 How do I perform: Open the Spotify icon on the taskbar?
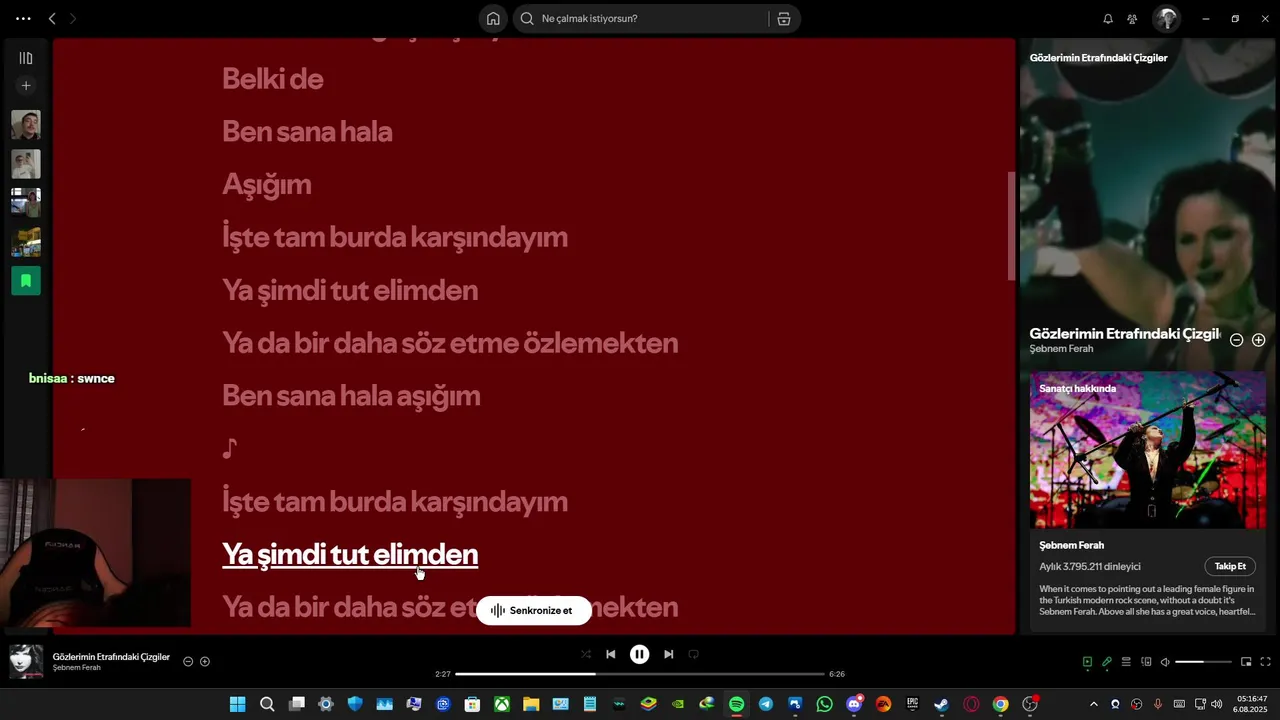pyautogui.click(x=736, y=704)
